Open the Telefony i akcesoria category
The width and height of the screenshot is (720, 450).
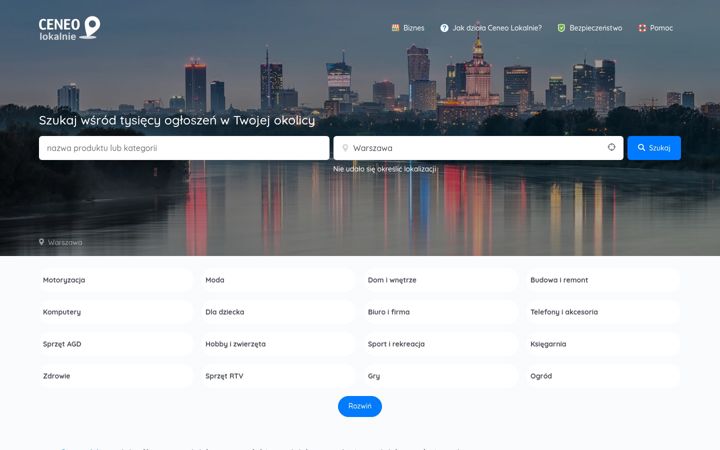pyautogui.click(x=604, y=312)
